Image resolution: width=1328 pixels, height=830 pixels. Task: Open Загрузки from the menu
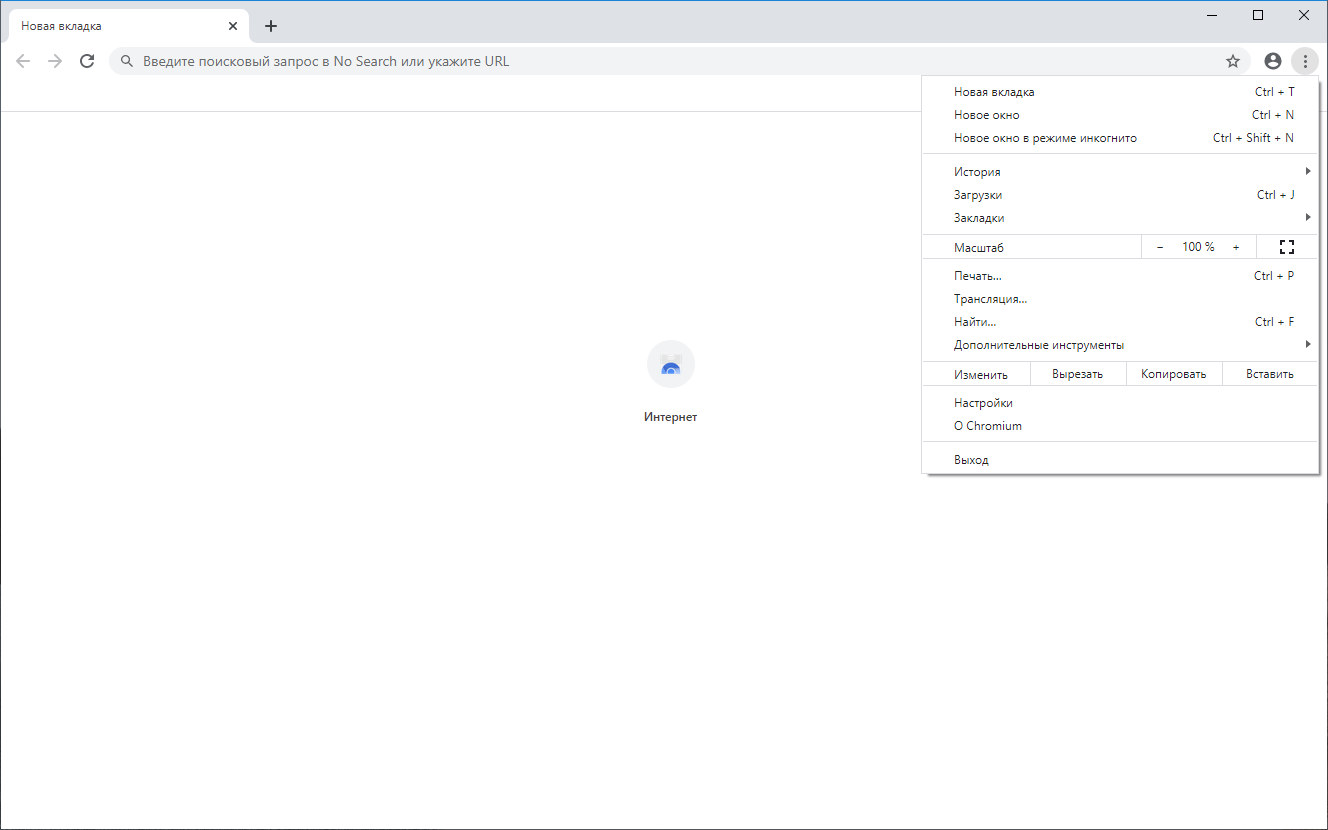tap(1120, 195)
